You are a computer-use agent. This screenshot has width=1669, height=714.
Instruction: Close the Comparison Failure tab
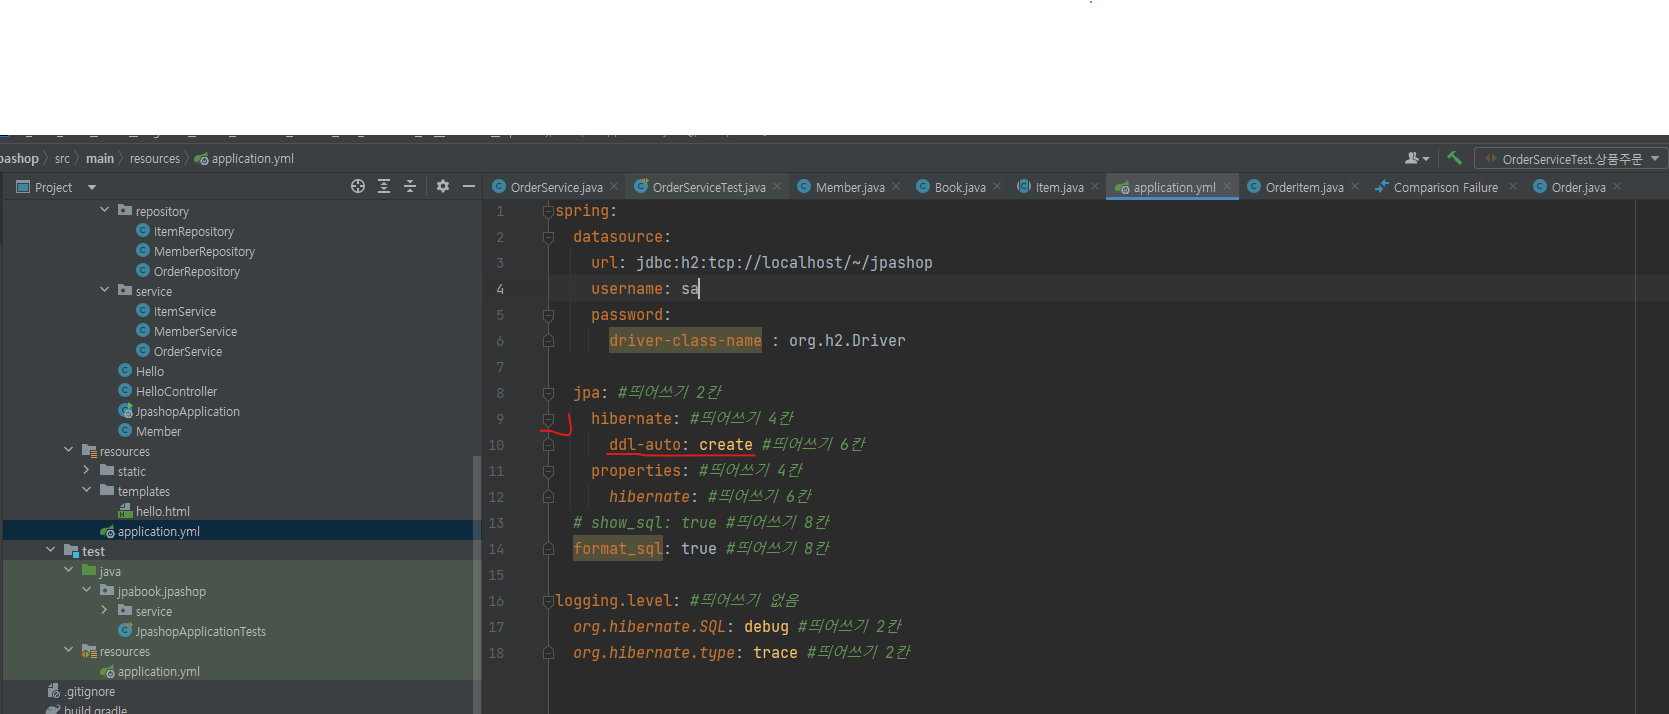click(1513, 187)
